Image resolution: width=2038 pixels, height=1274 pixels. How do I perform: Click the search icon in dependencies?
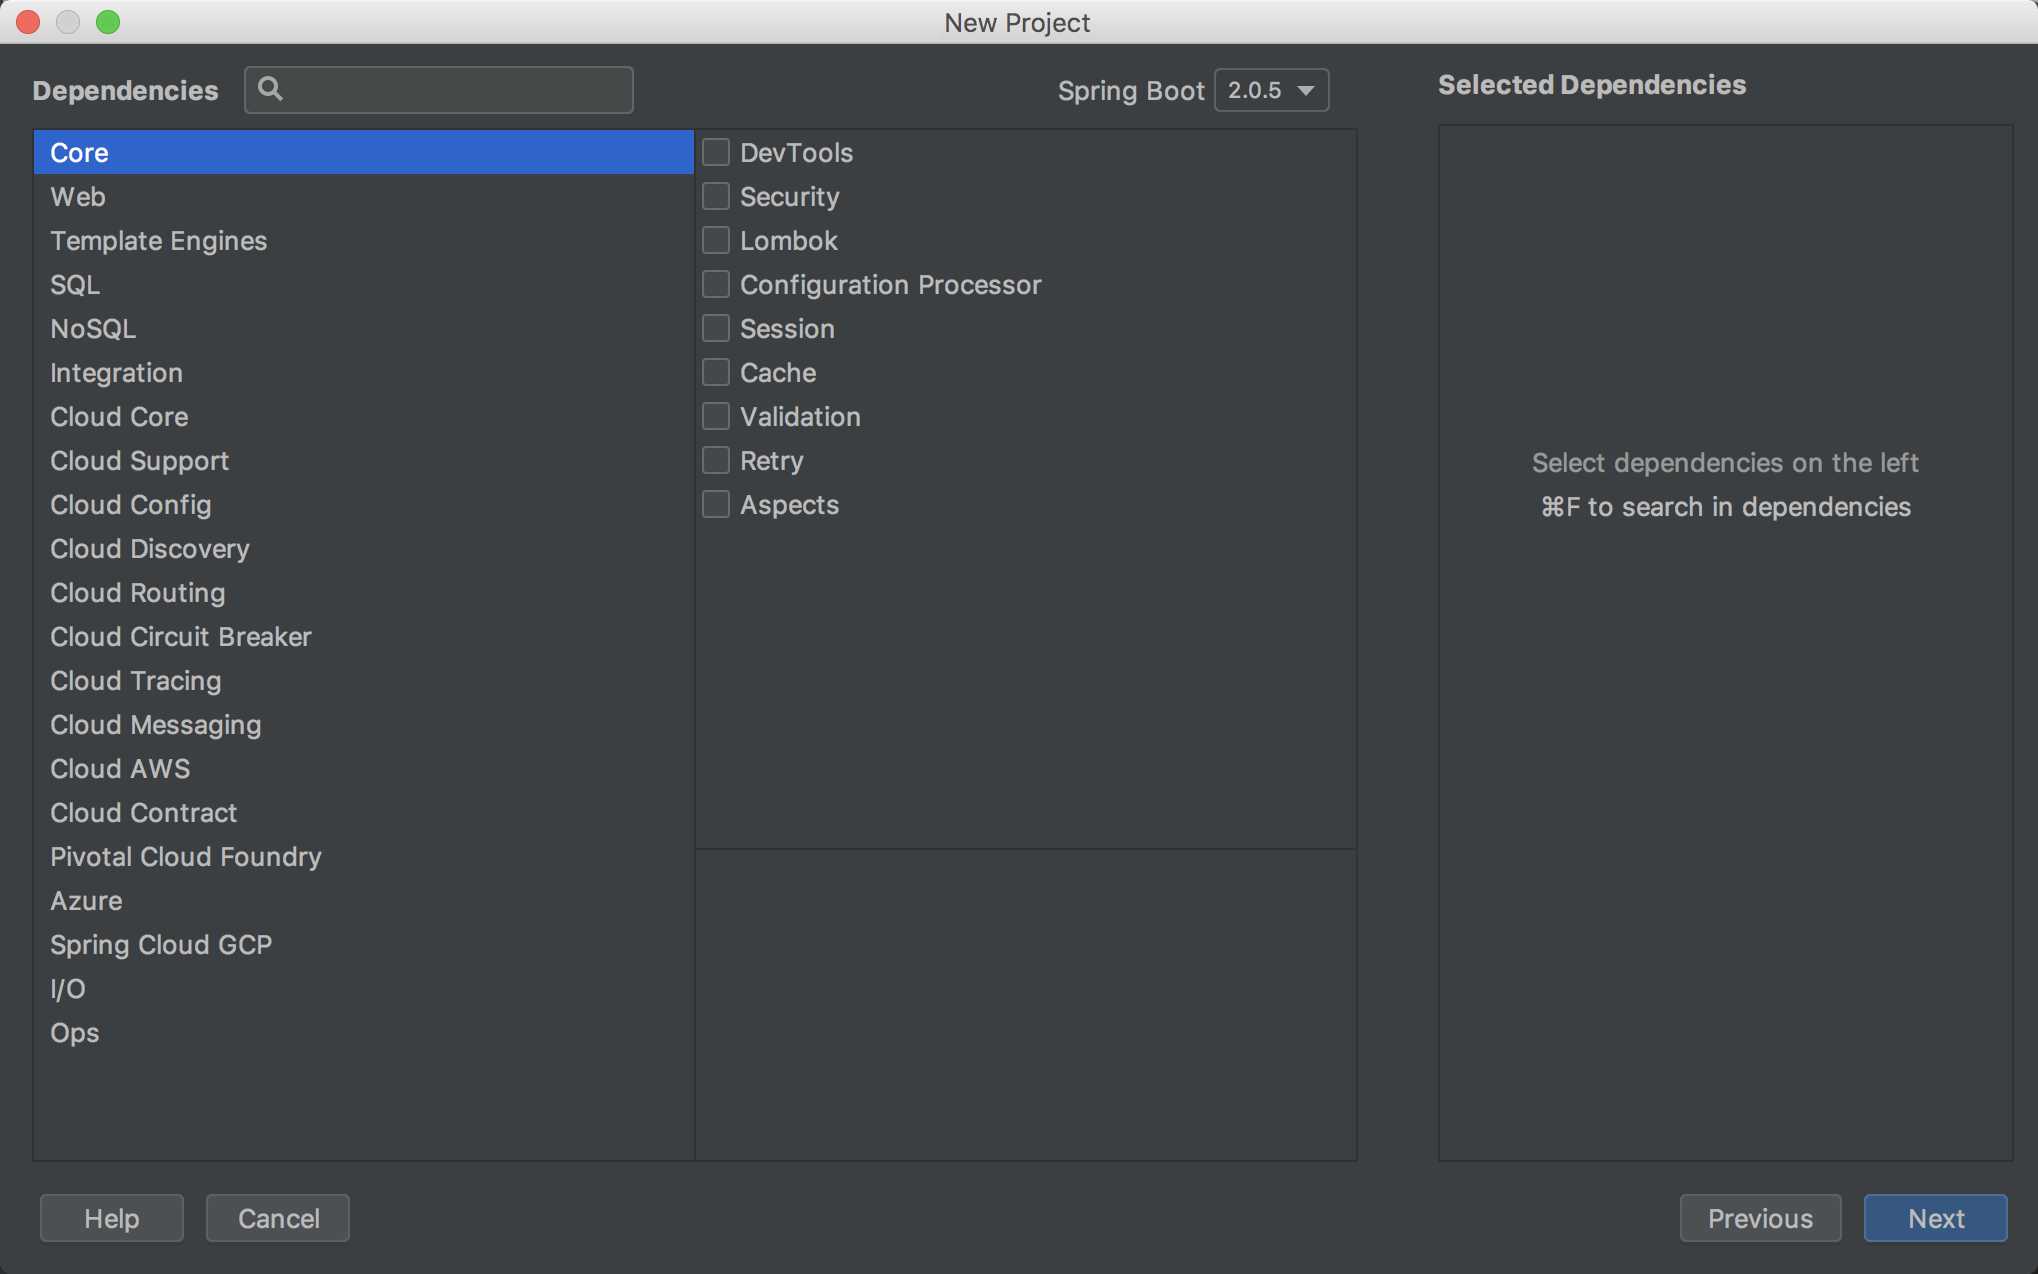(x=269, y=90)
